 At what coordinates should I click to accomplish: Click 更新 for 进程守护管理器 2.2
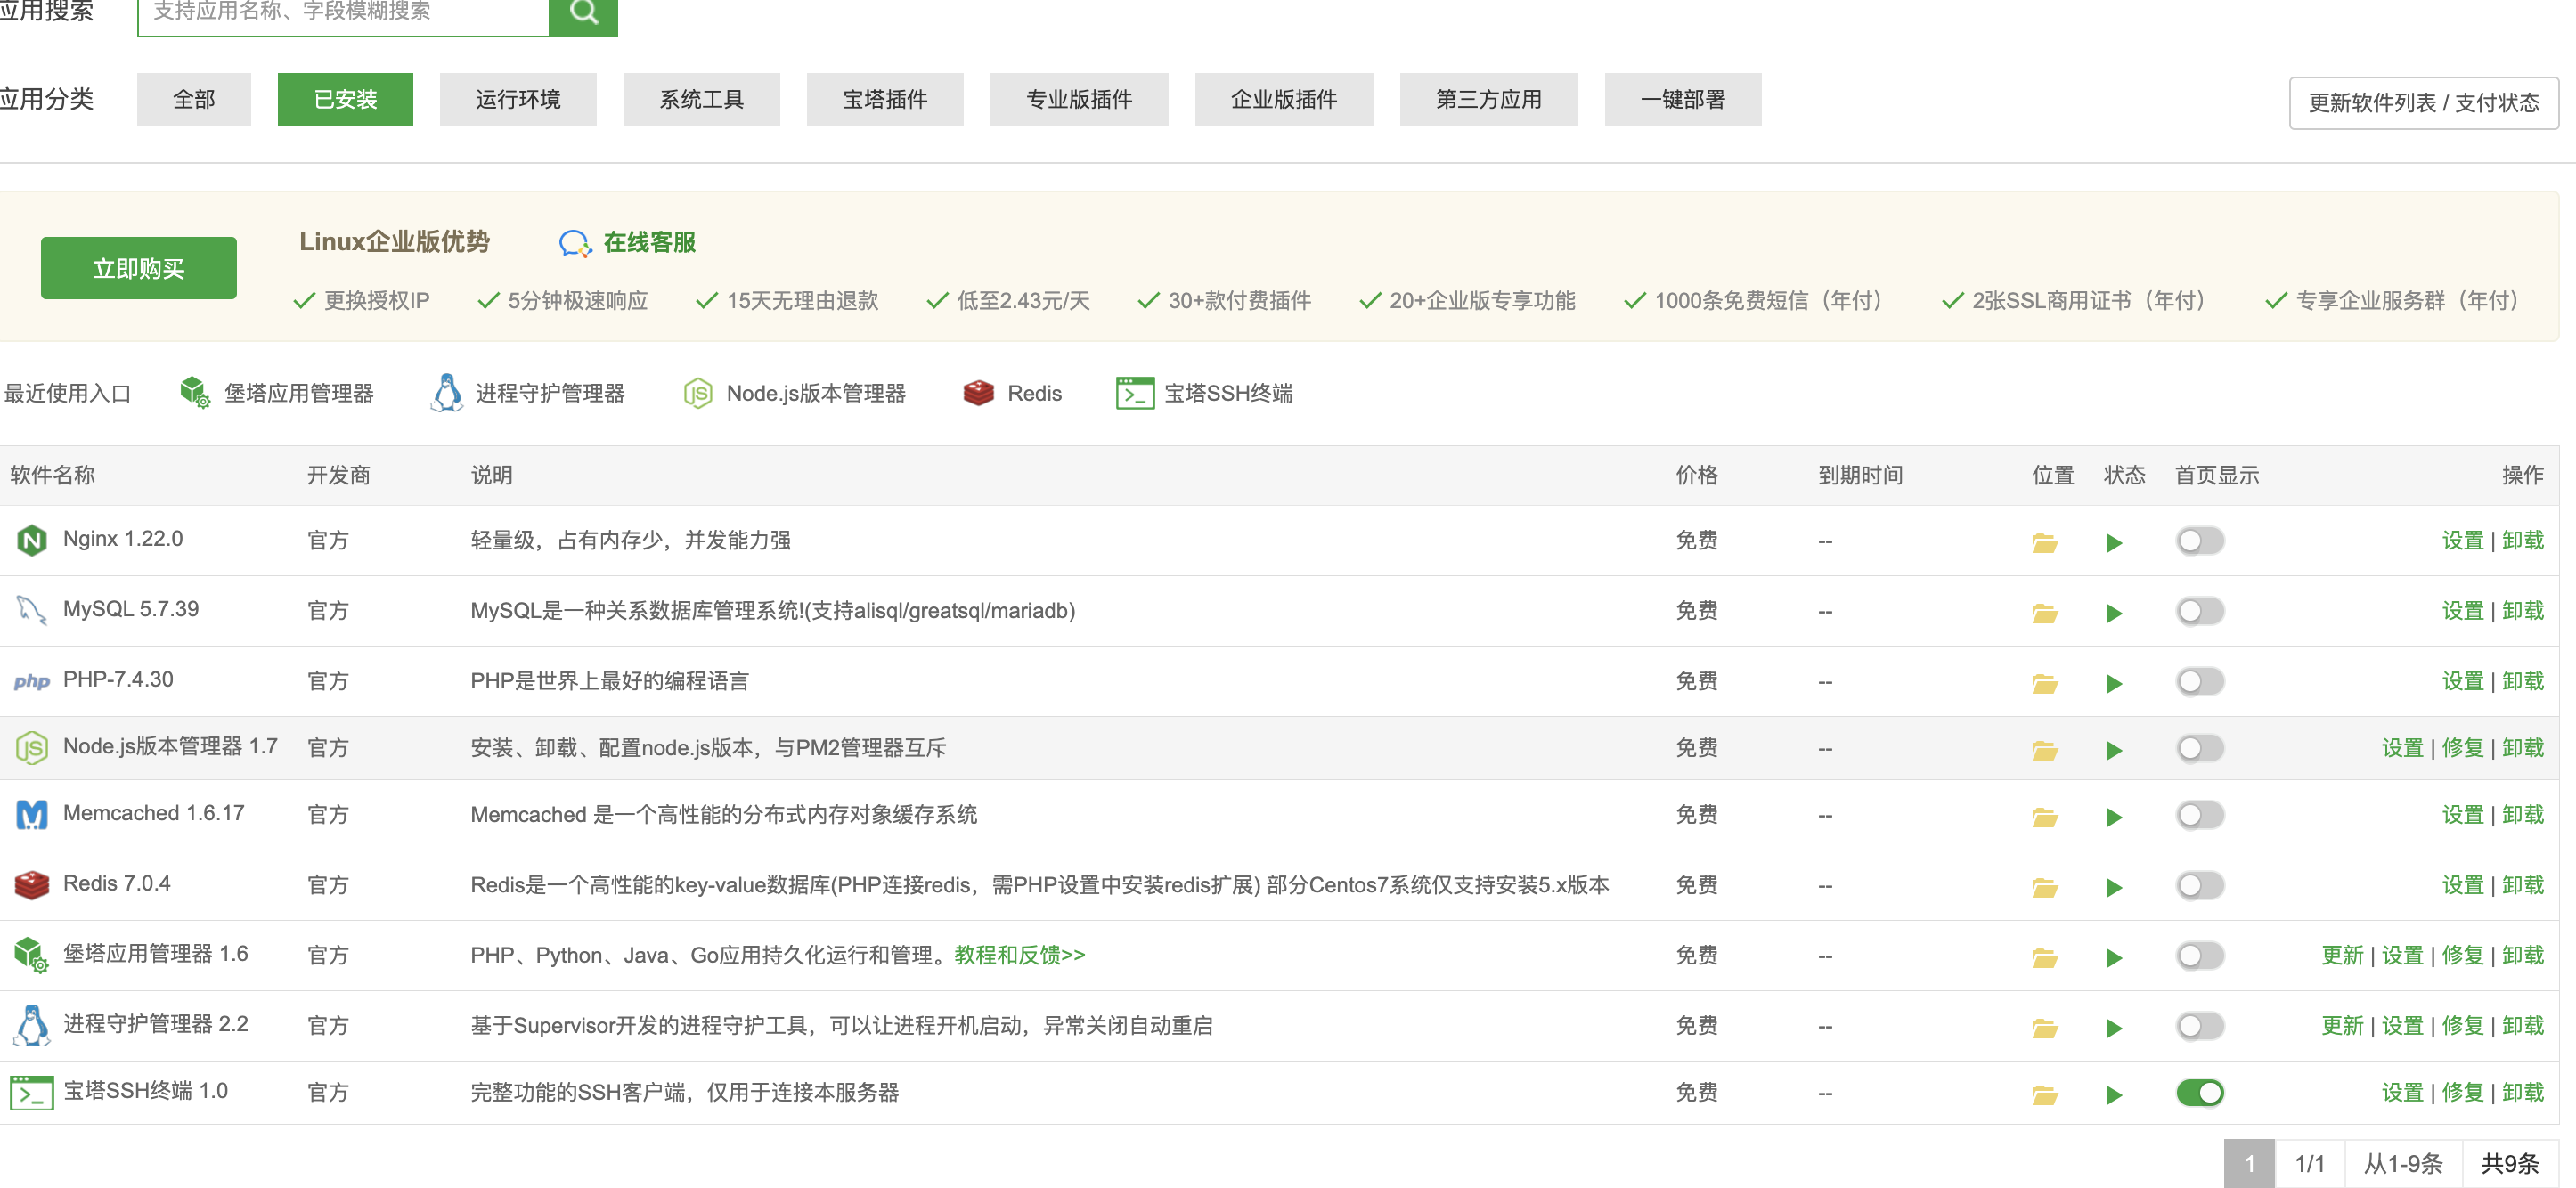coord(2342,1025)
